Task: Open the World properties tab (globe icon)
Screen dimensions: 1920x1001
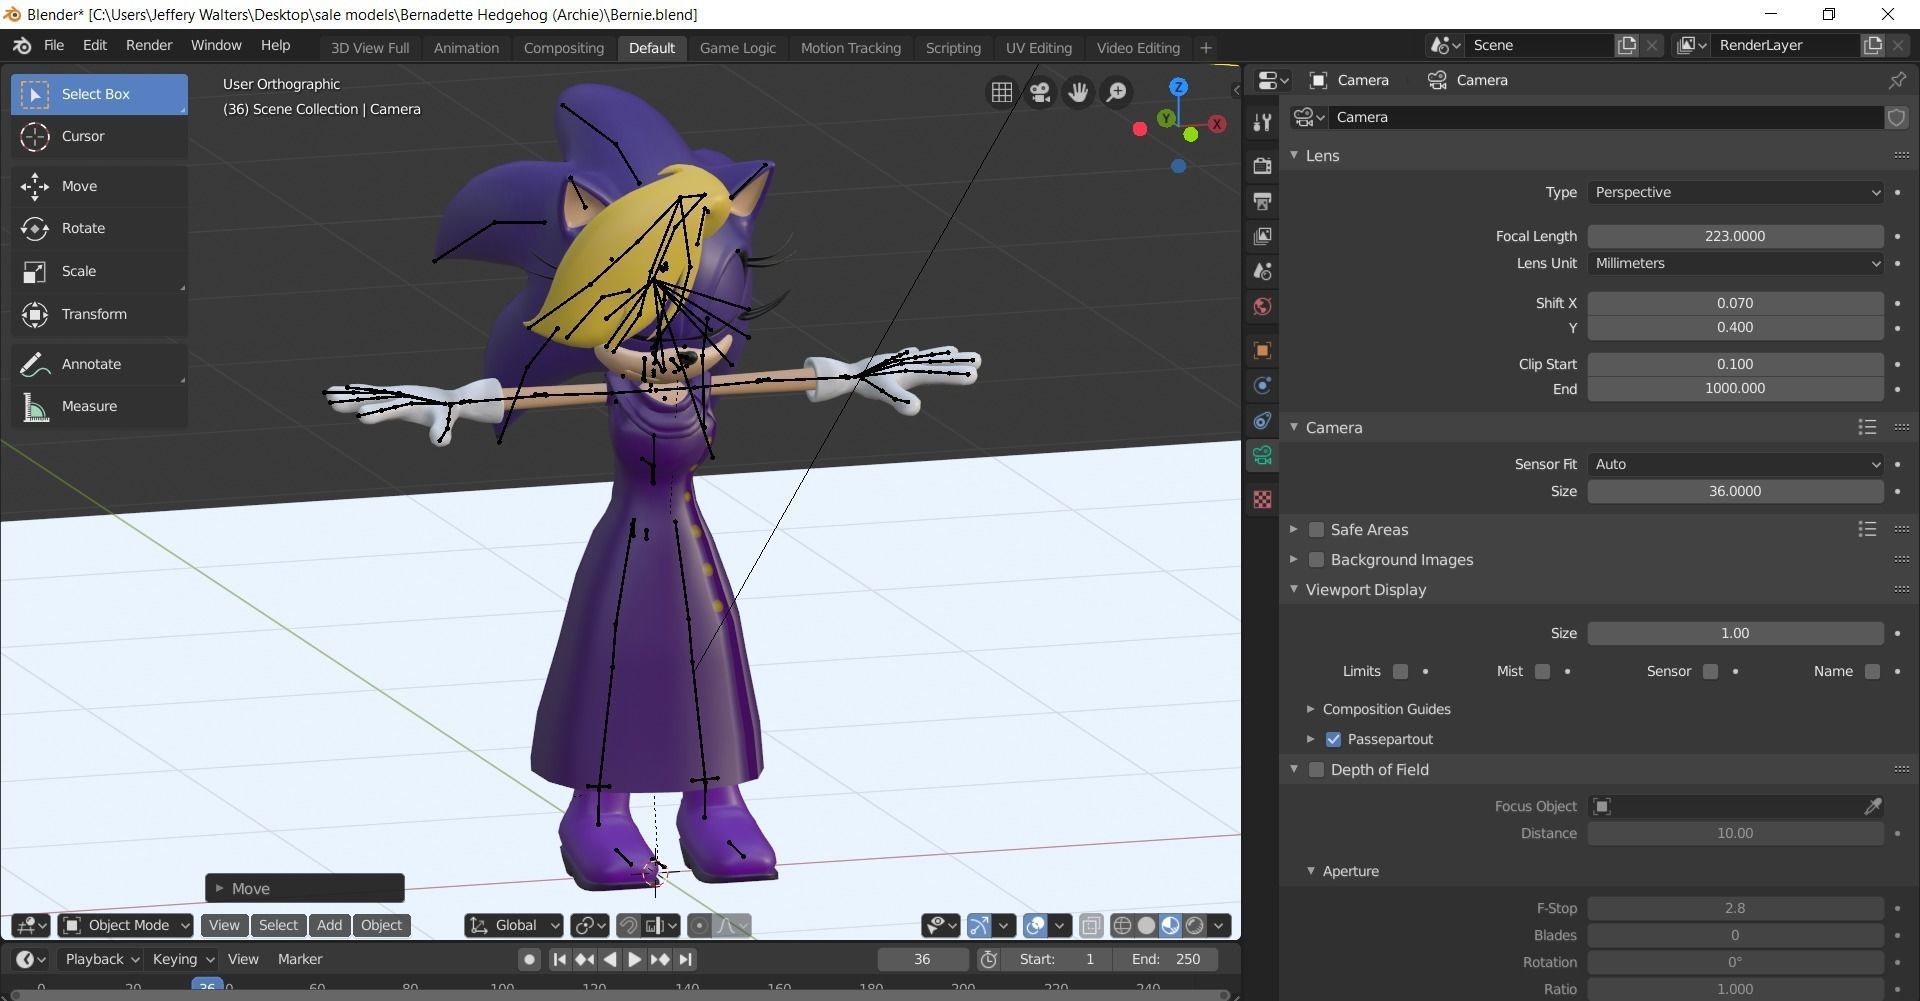Action: tap(1262, 306)
